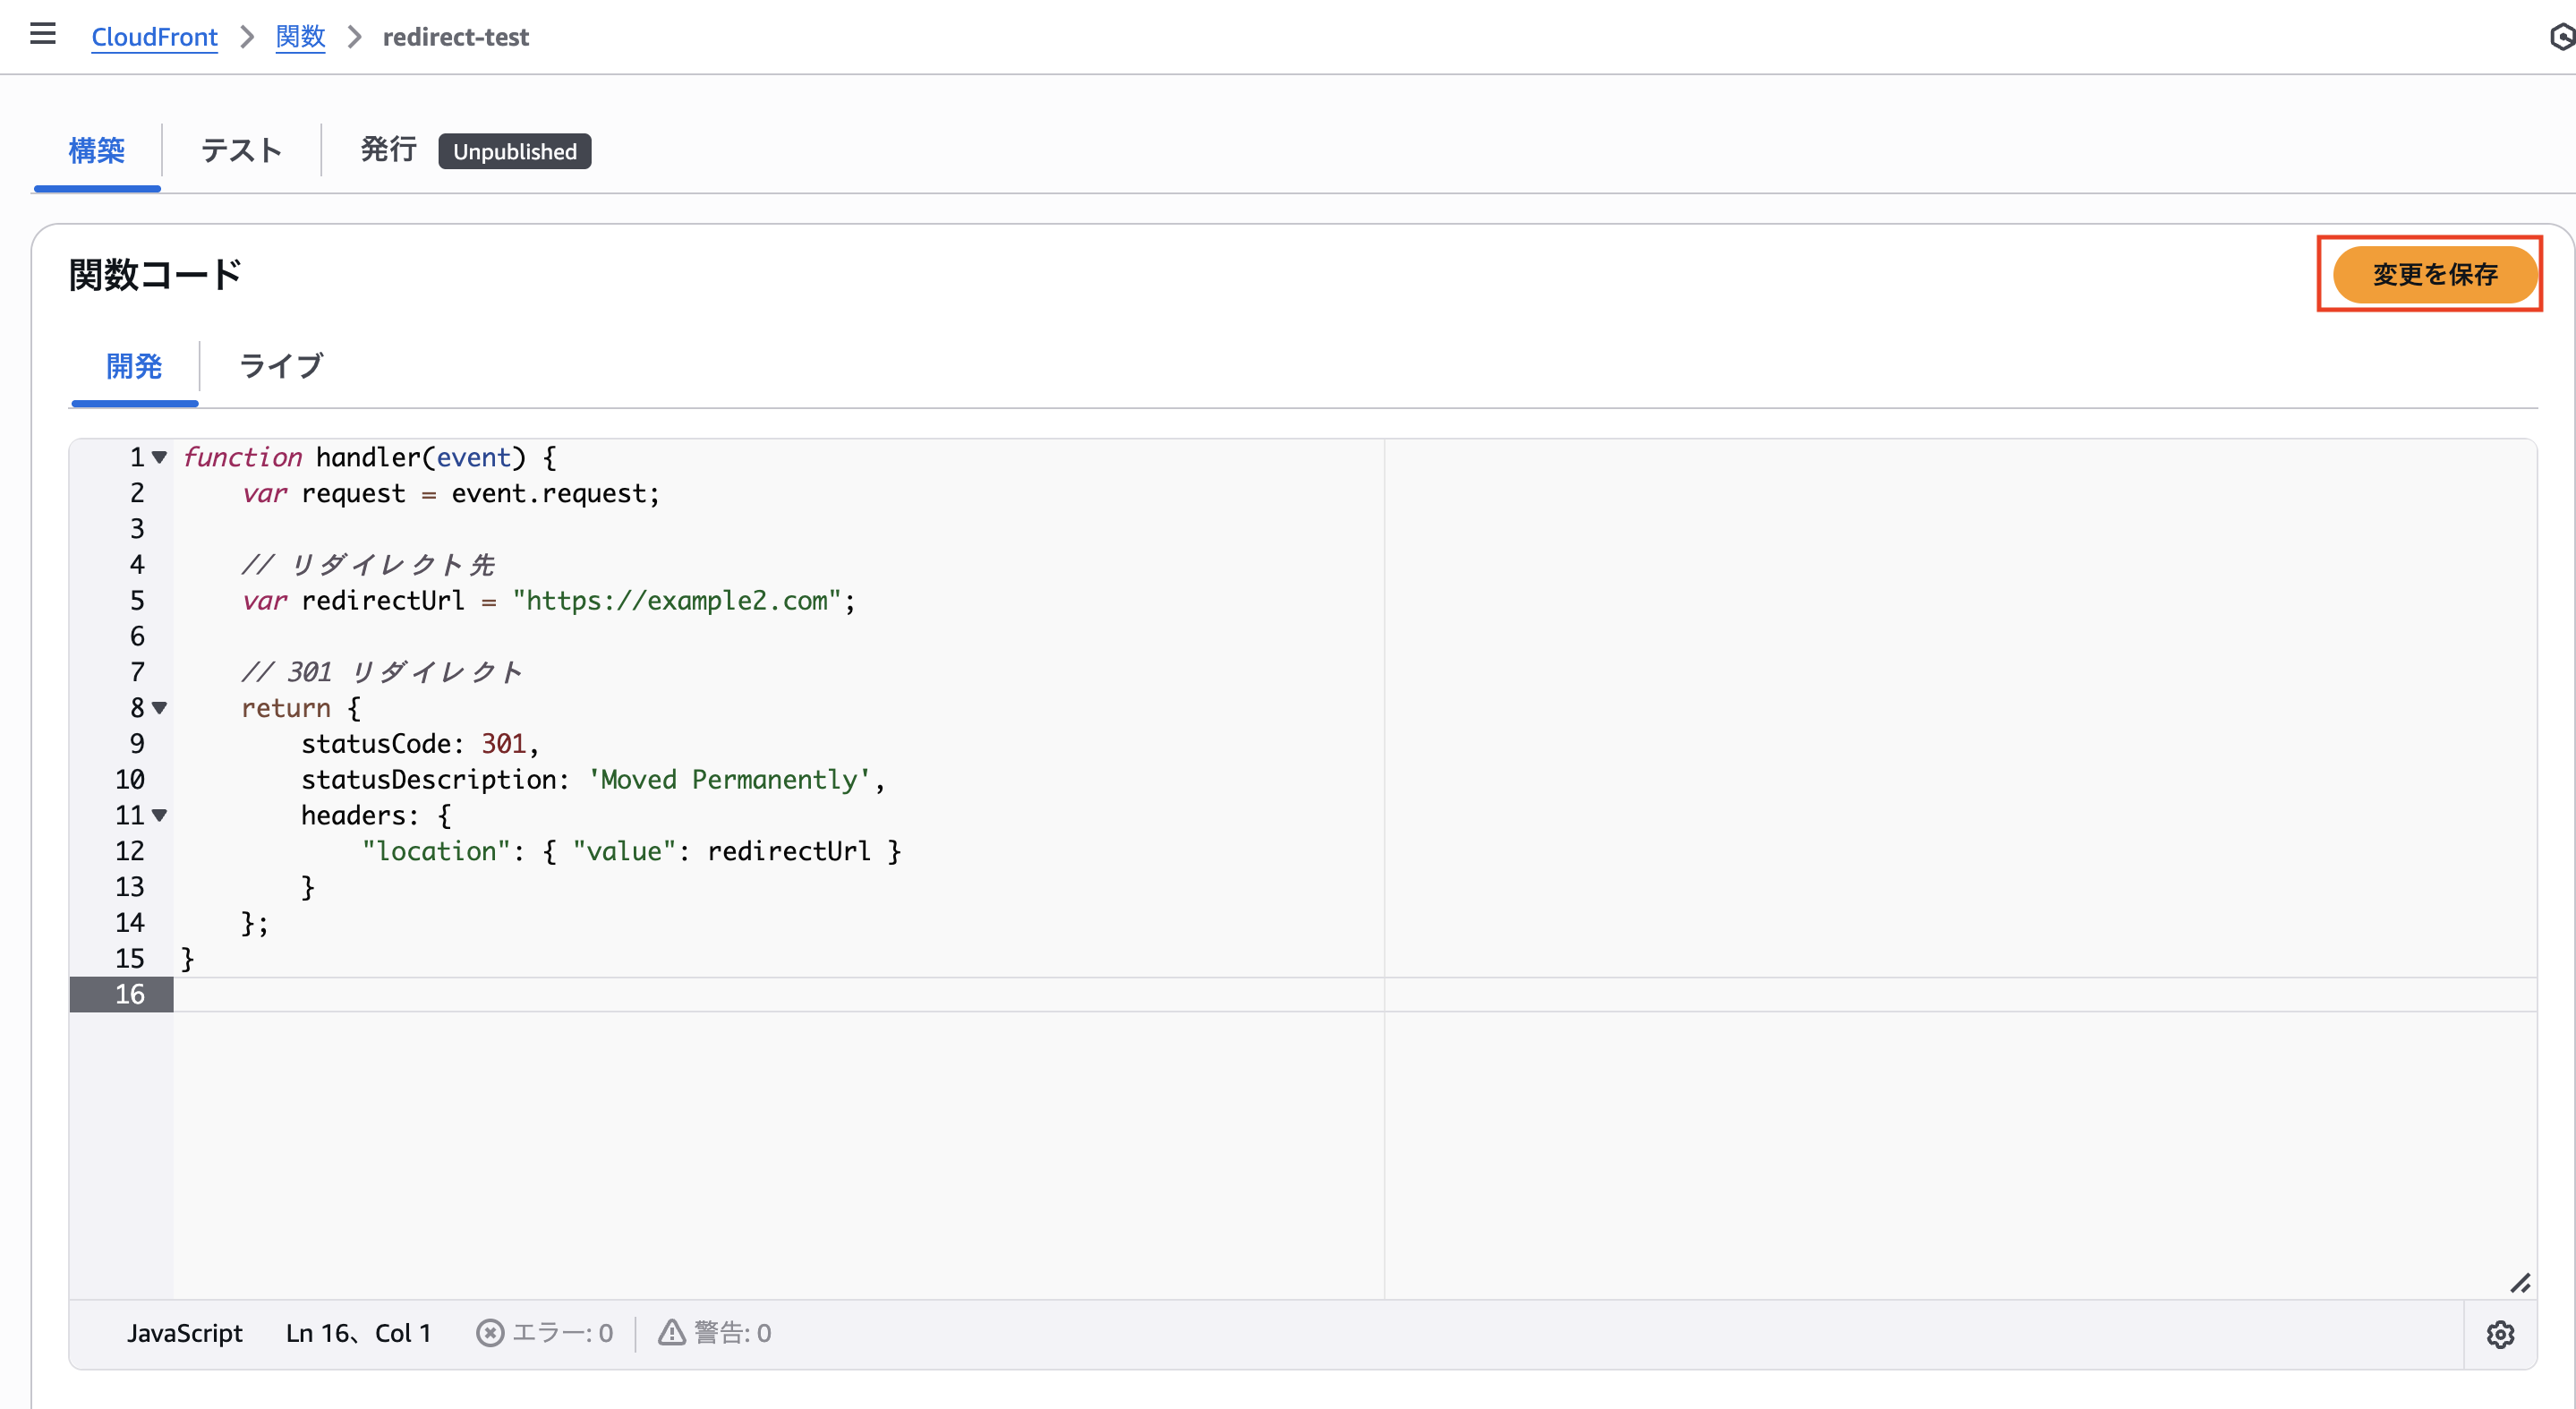Click the 変更を保存 button
2576x1409 pixels.
[2434, 274]
